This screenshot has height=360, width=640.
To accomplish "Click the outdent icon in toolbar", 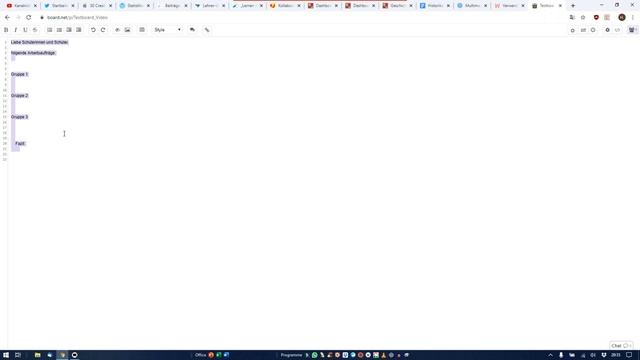I will [x=79, y=30].
